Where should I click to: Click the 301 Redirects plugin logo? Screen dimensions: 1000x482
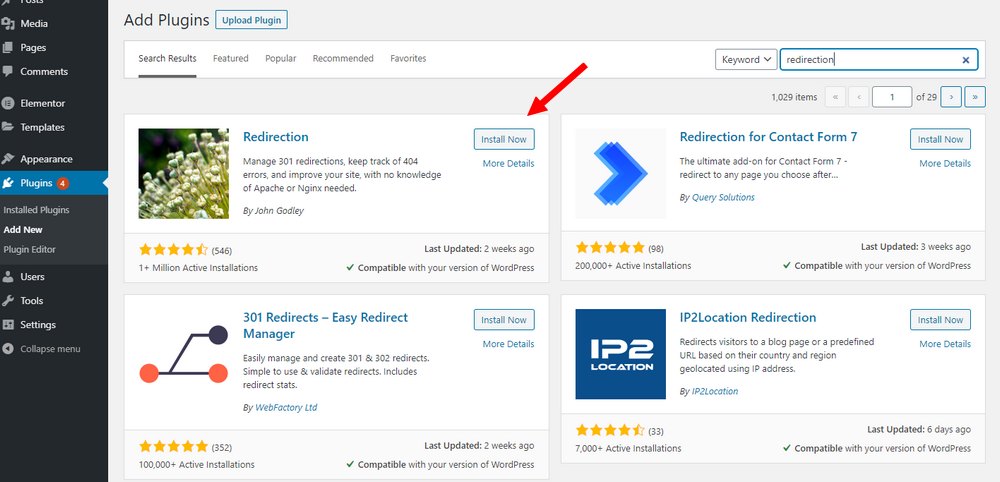(x=184, y=354)
